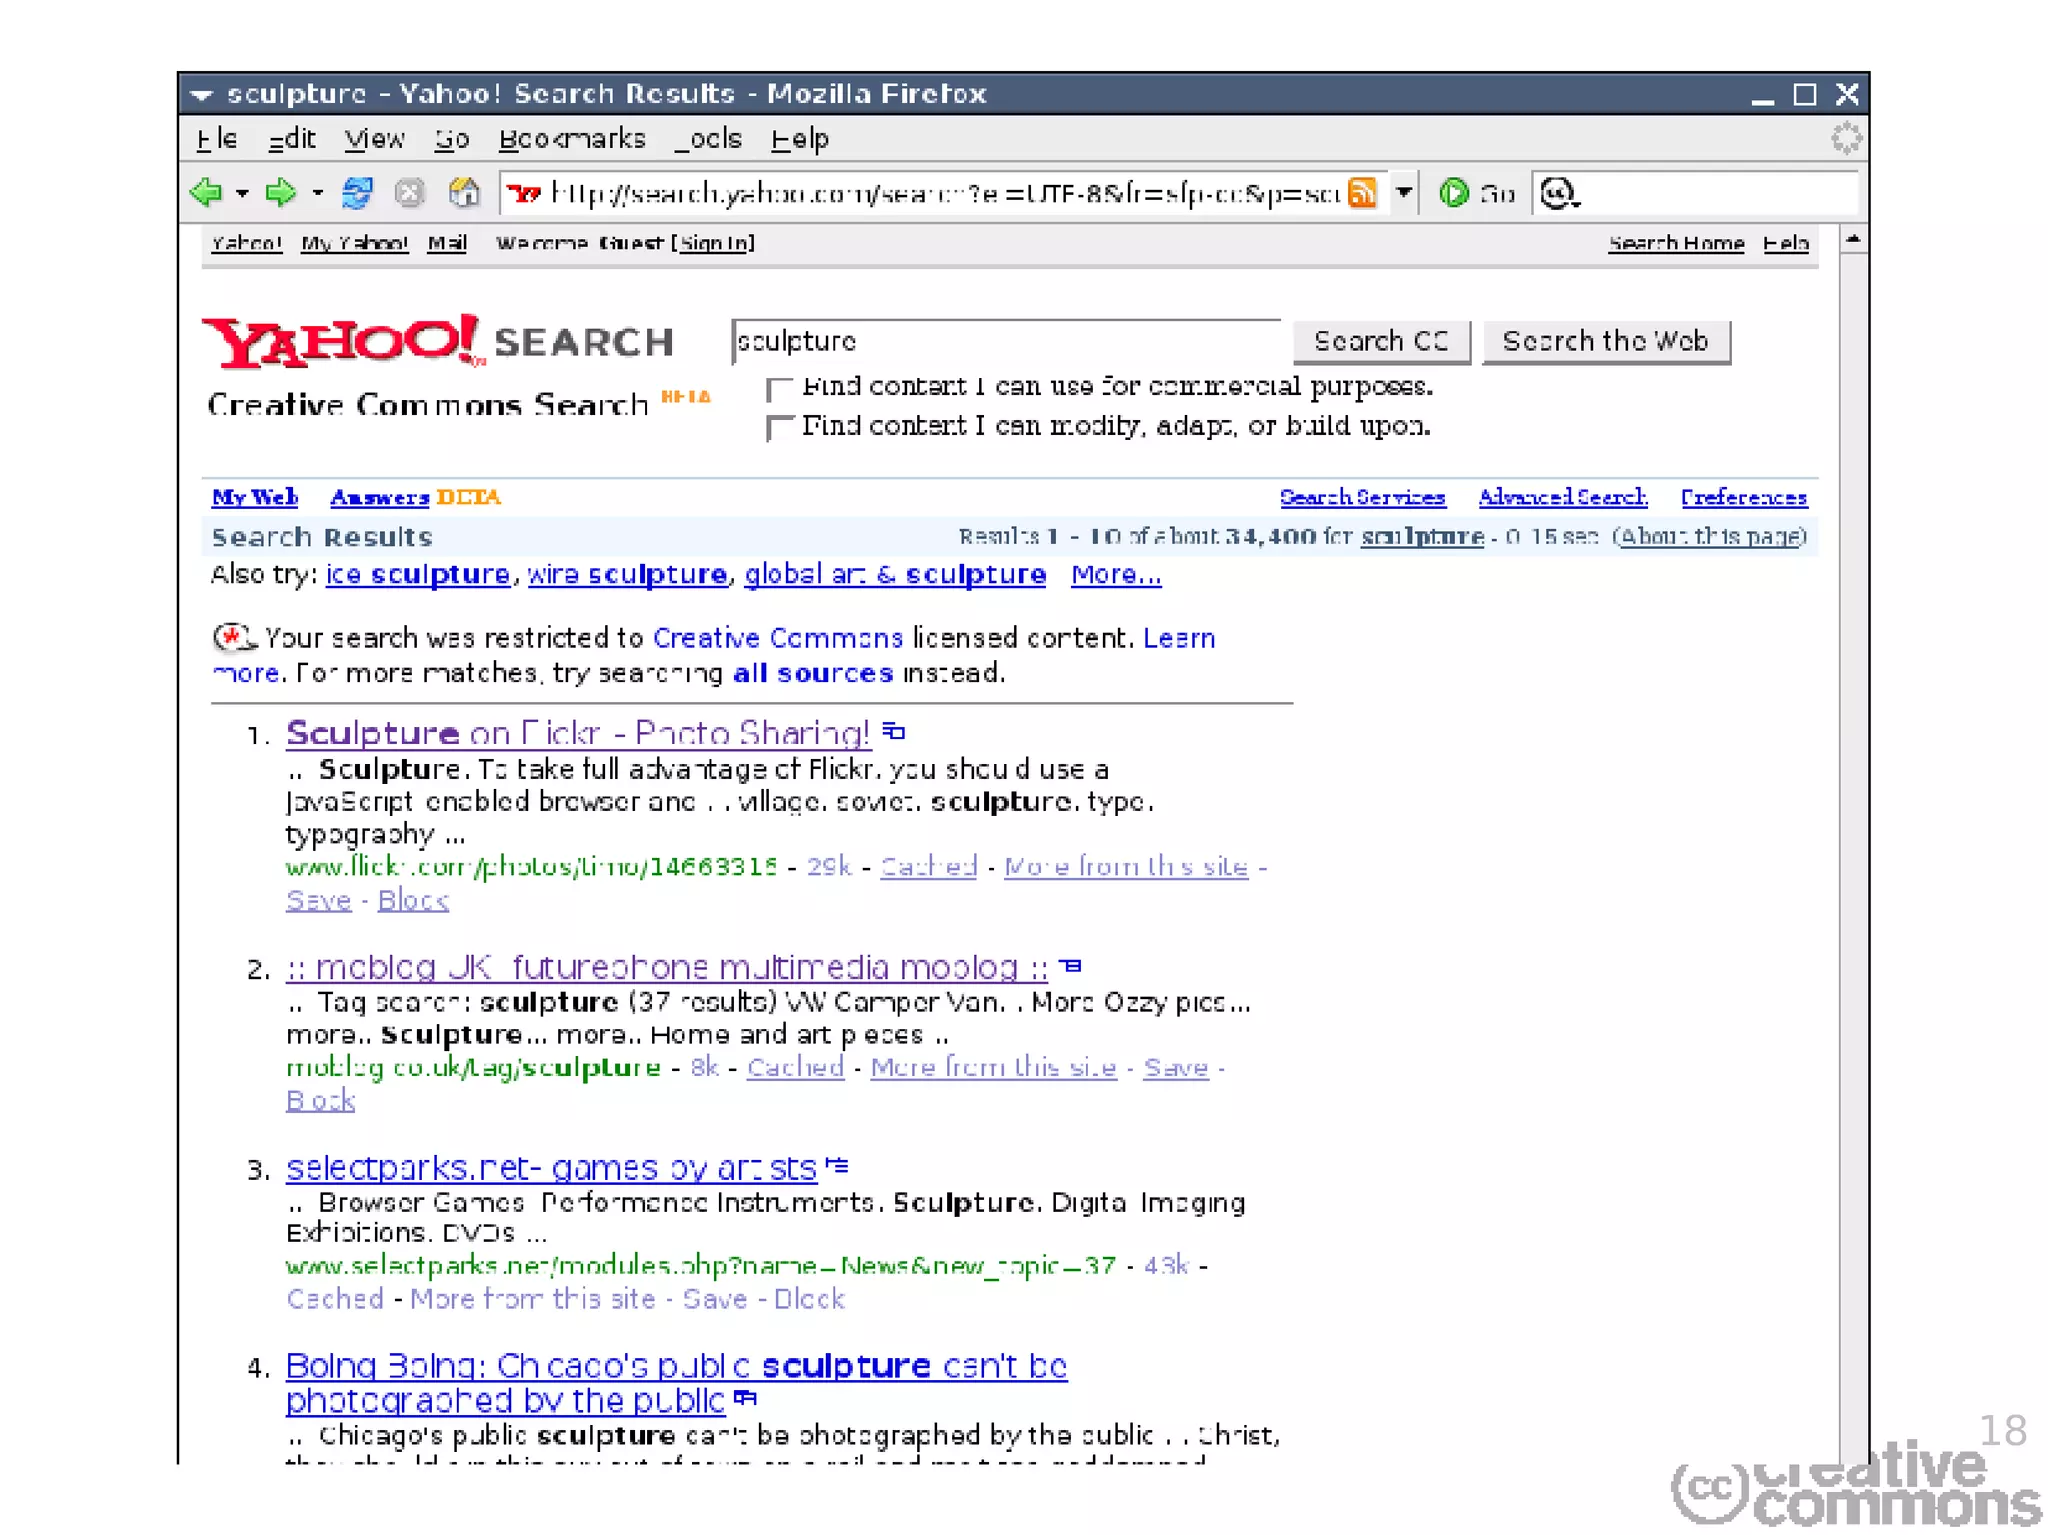The height and width of the screenshot is (1535, 2048).
Task: Click the green Forward arrow icon
Action: 280,192
